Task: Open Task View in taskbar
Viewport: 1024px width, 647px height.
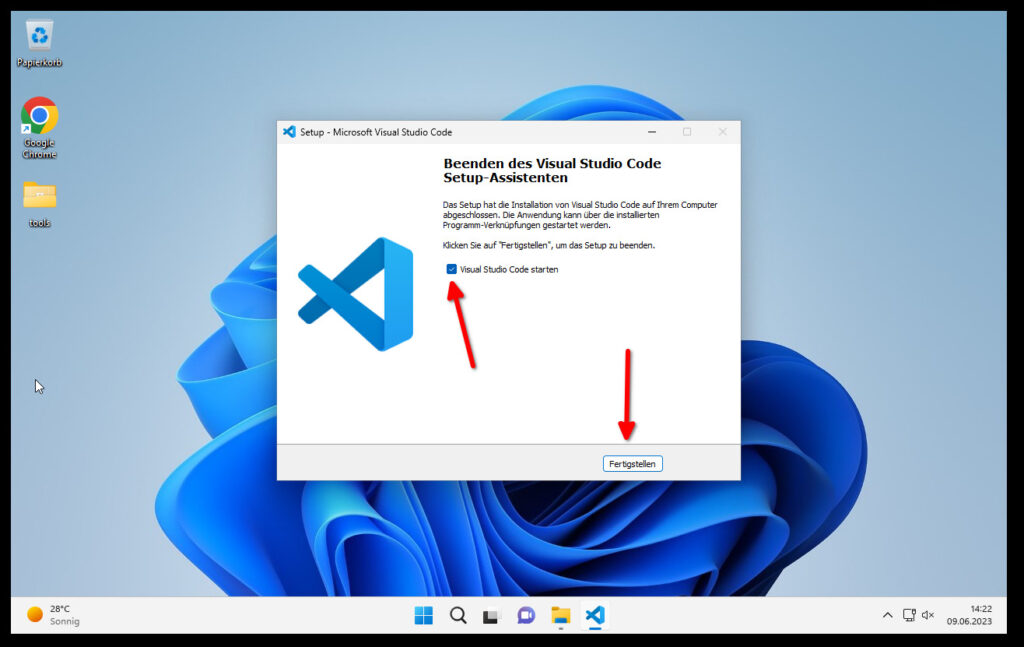Action: tap(492, 615)
